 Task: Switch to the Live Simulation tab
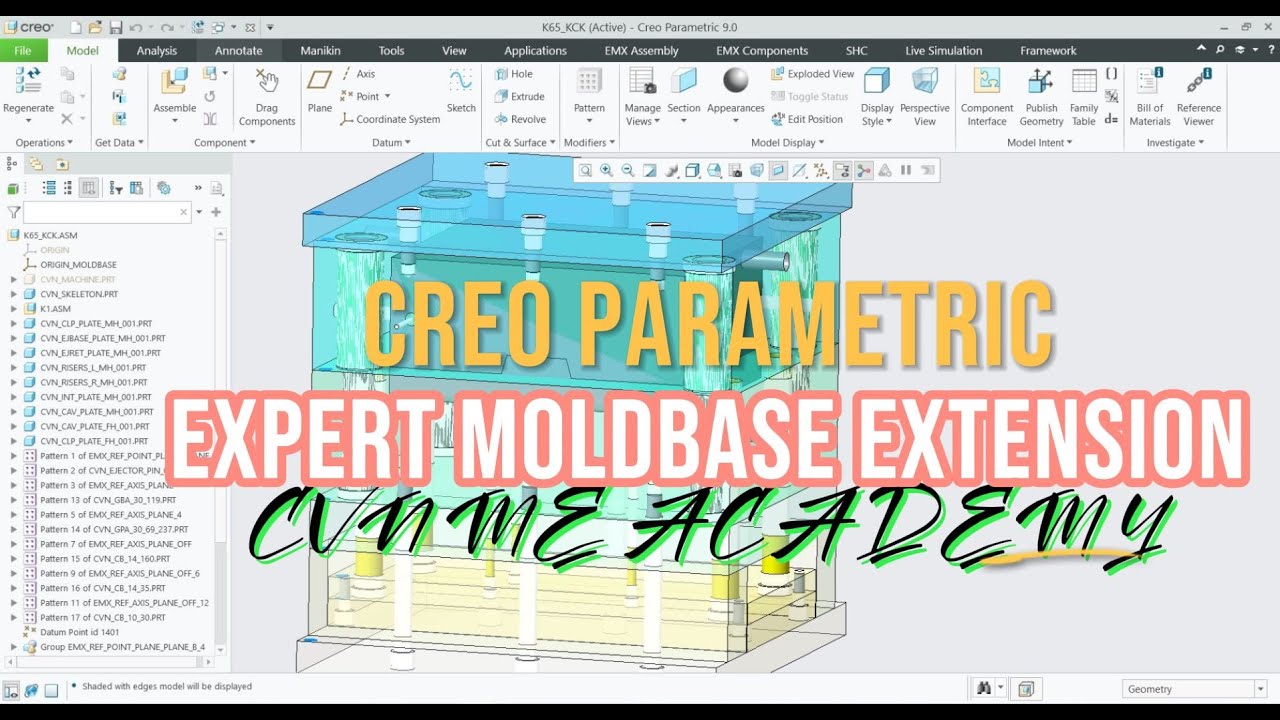click(943, 51)
